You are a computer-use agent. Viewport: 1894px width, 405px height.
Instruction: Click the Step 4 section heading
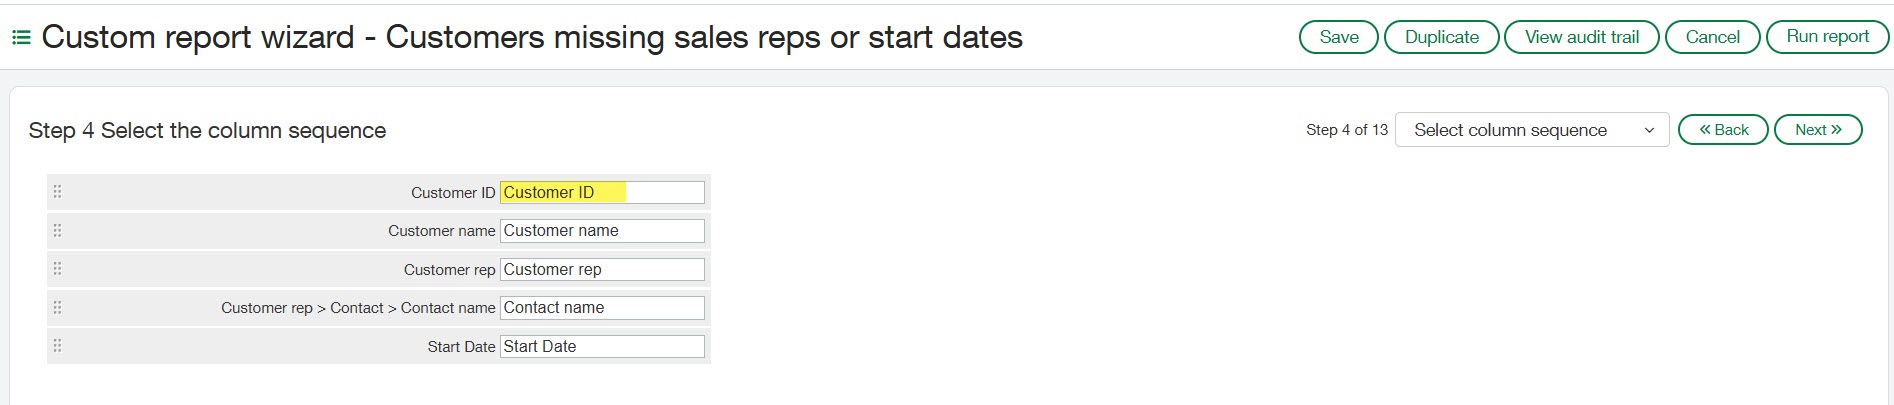(207, 131)
